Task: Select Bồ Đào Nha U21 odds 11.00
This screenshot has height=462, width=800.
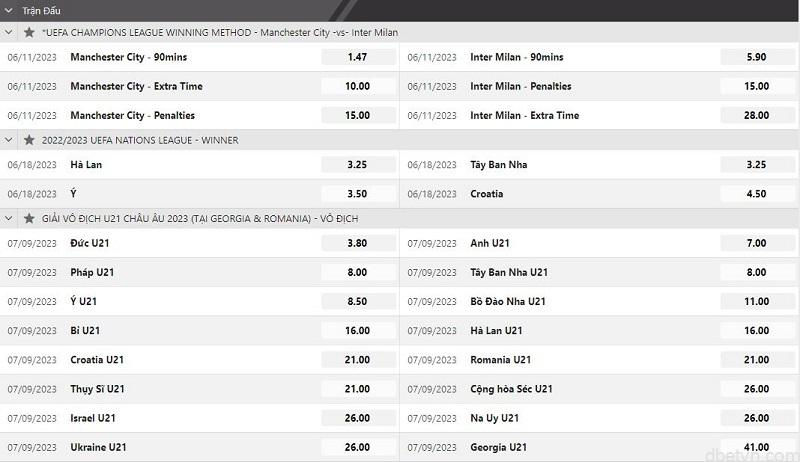Action: pyautogui.click(x=757, y=301)
